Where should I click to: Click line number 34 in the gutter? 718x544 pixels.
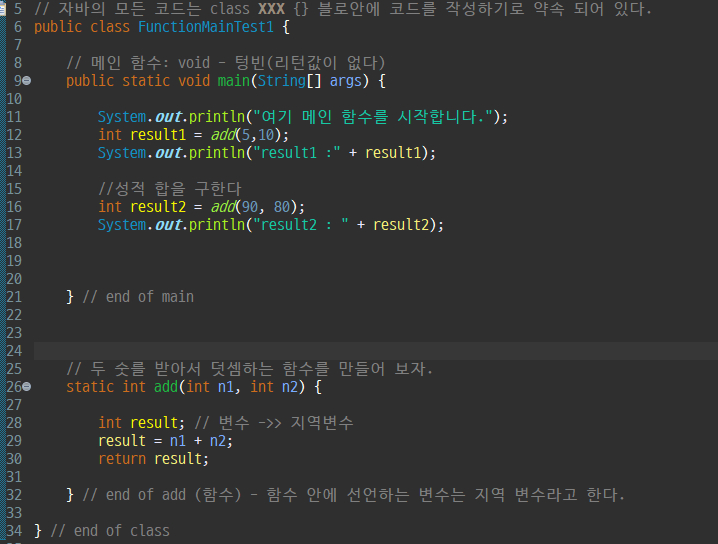click(x=14, y=531)
